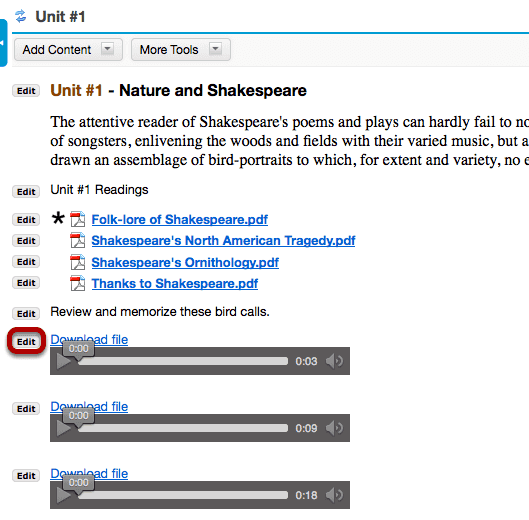529x520 pixels.
Task: Open the More Tools menu
Action: (181, 50)
